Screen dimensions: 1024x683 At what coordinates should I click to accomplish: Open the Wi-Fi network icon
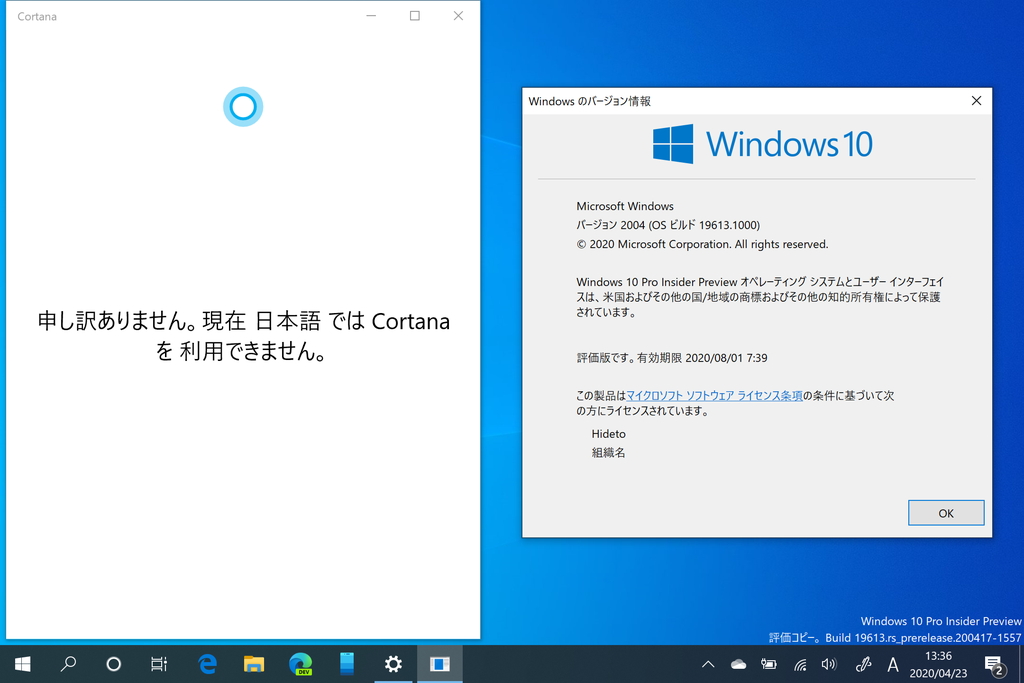(x=798, y=664)
